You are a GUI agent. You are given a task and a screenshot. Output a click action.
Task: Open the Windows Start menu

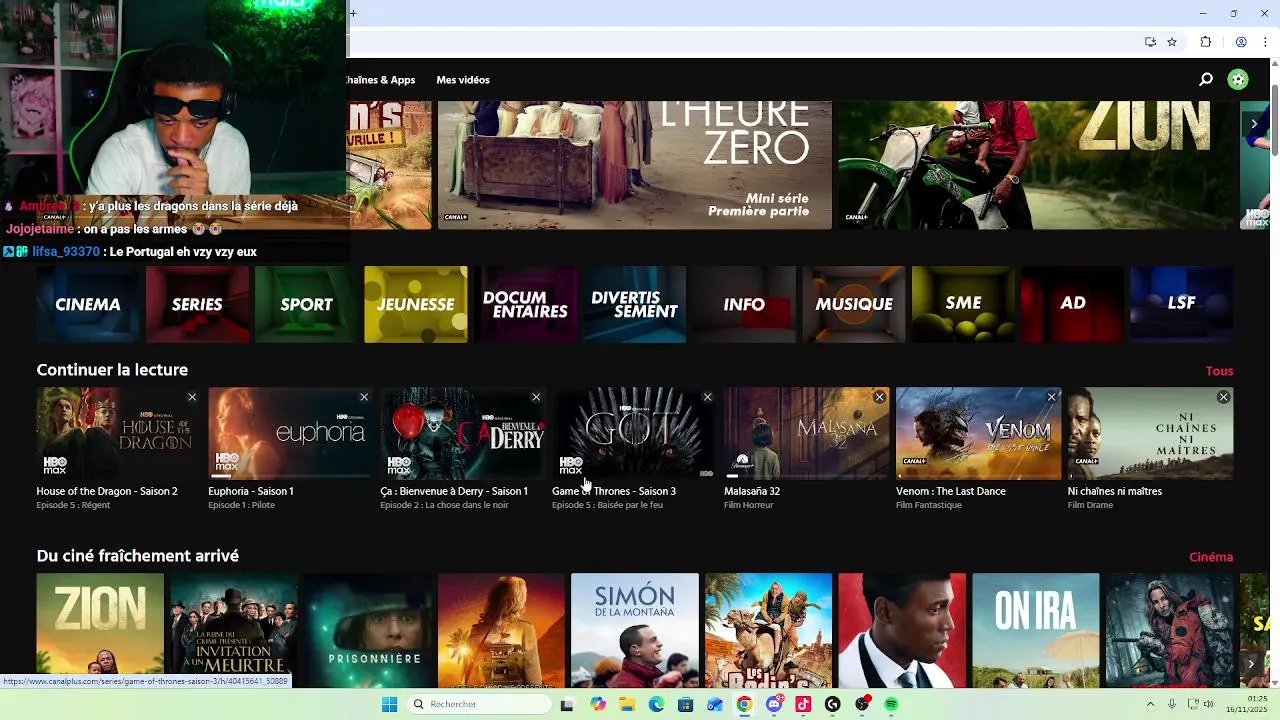tap(389, 704)
